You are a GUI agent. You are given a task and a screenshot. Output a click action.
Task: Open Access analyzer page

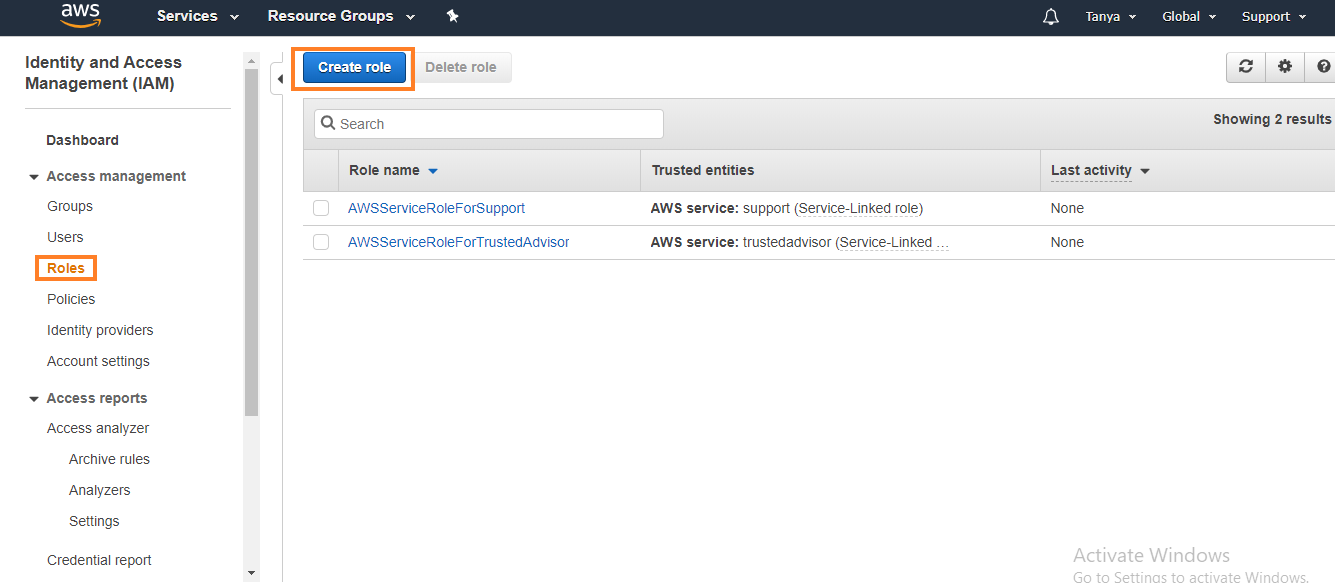[x=98, y=428]
